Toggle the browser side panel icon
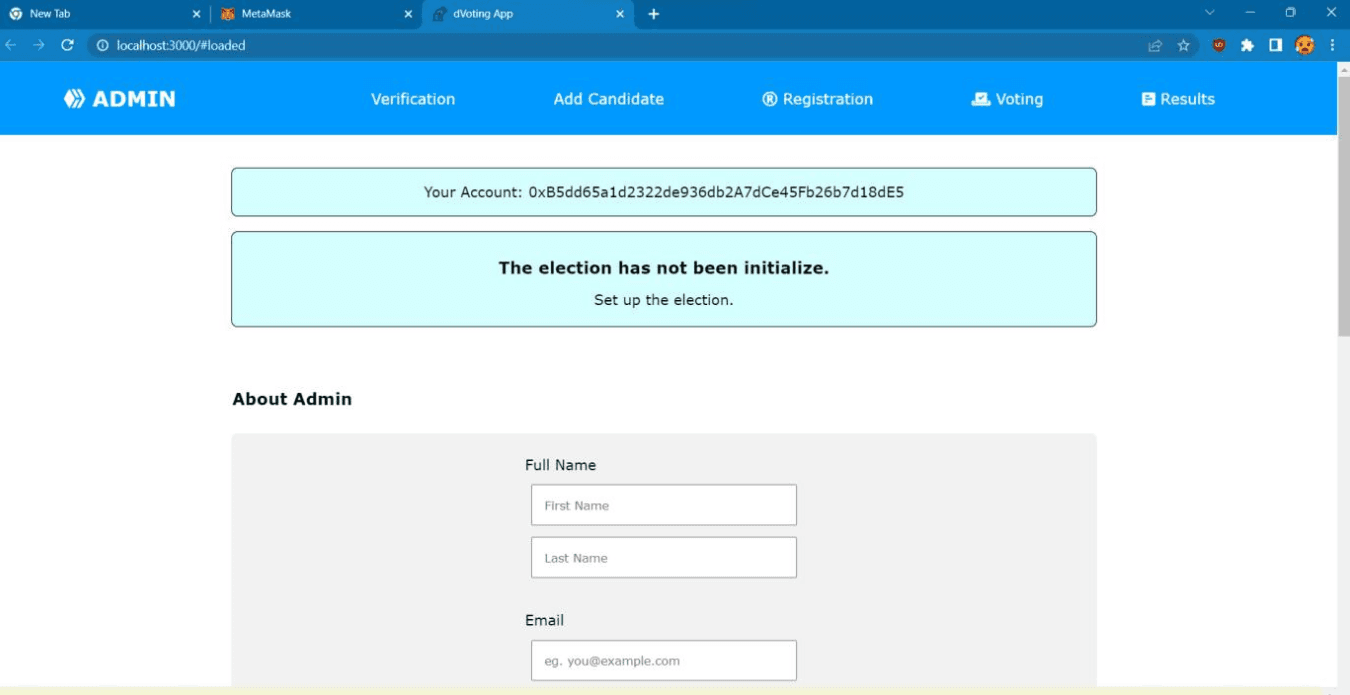Screen dimensions: 1350x695 pyautogui.click(x=1275, y=45)
